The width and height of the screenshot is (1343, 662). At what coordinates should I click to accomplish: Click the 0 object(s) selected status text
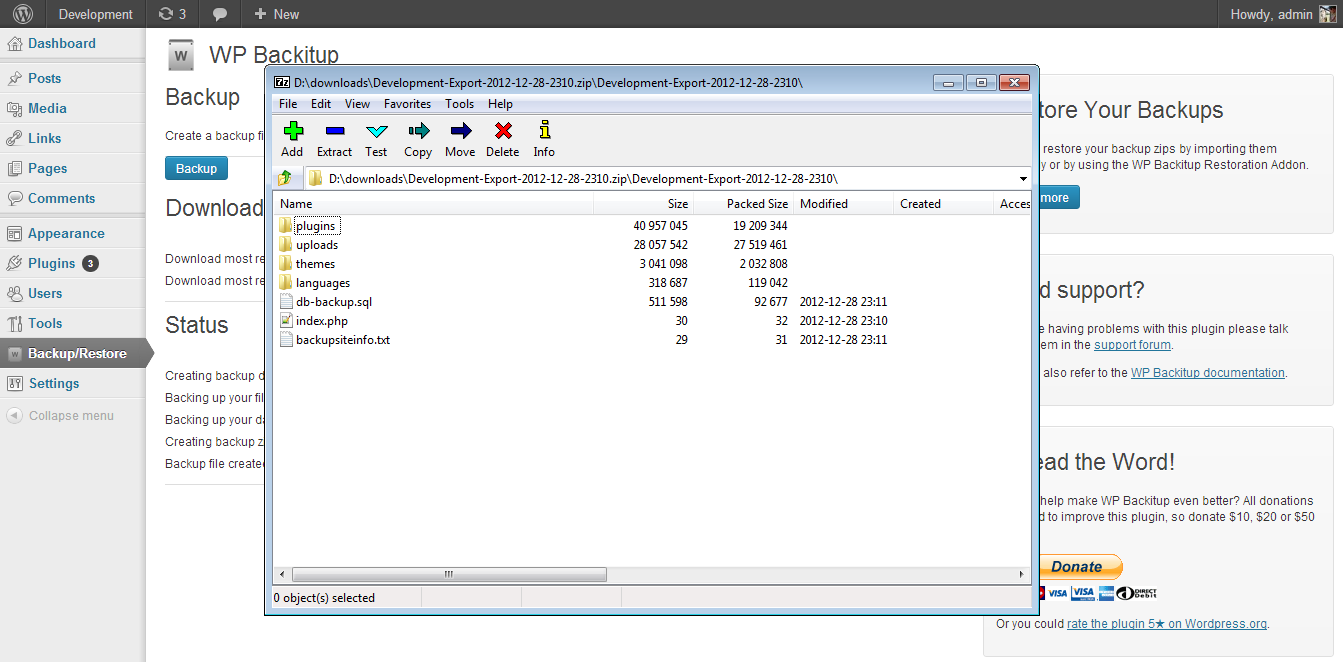point(325,598)
